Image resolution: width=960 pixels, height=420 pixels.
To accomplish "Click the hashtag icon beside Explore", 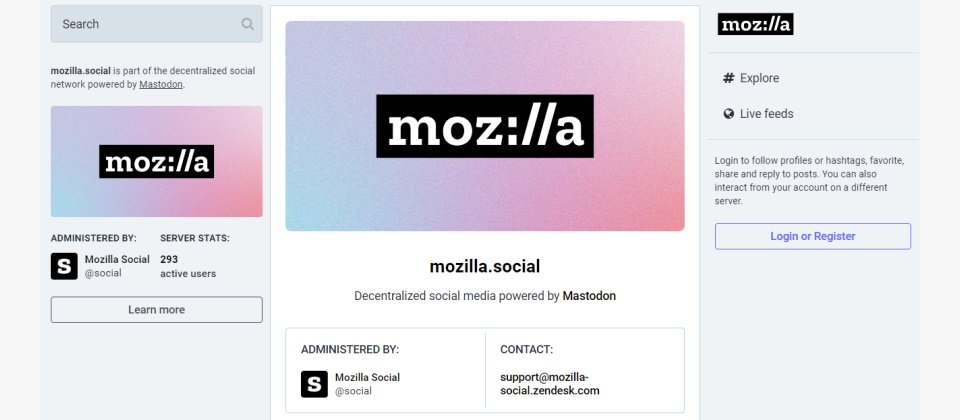I will tap(729, 78).
